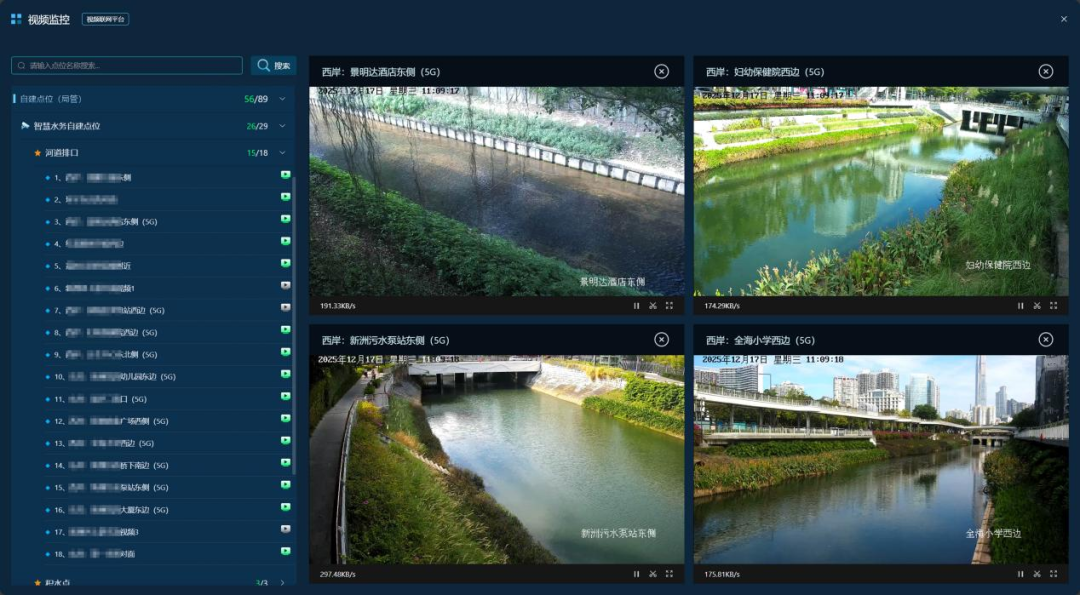Pause the 景明达酒店东侧 video stream
The height and width of the screenshot is (595, 1080).
click(x=636, y=306)
